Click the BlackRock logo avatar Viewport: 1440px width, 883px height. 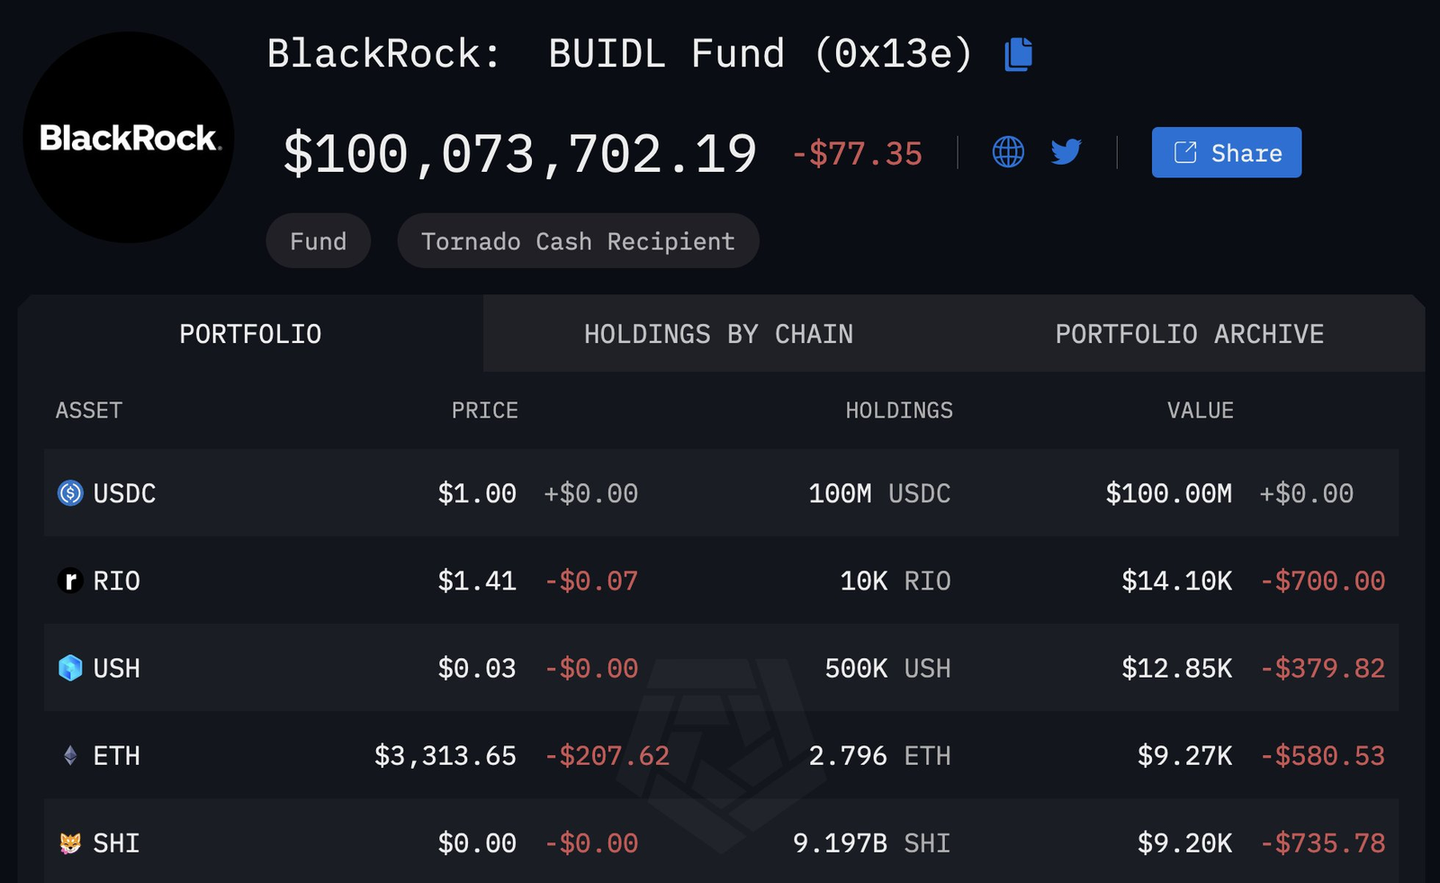128,137
